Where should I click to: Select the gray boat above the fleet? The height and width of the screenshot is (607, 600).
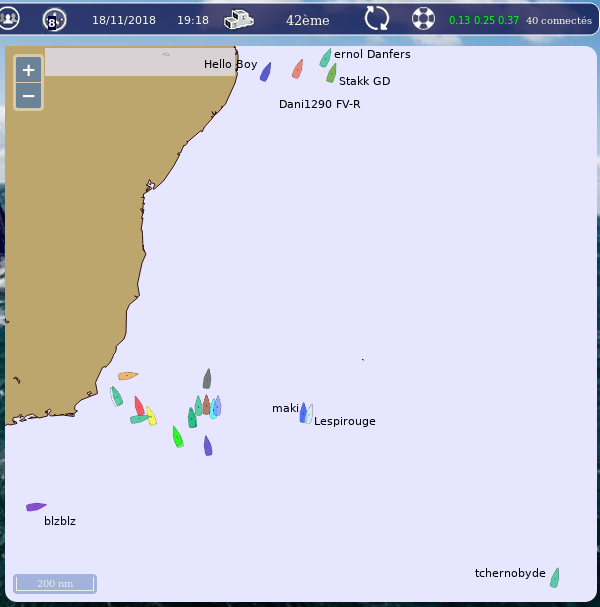[x=207, y=378]
